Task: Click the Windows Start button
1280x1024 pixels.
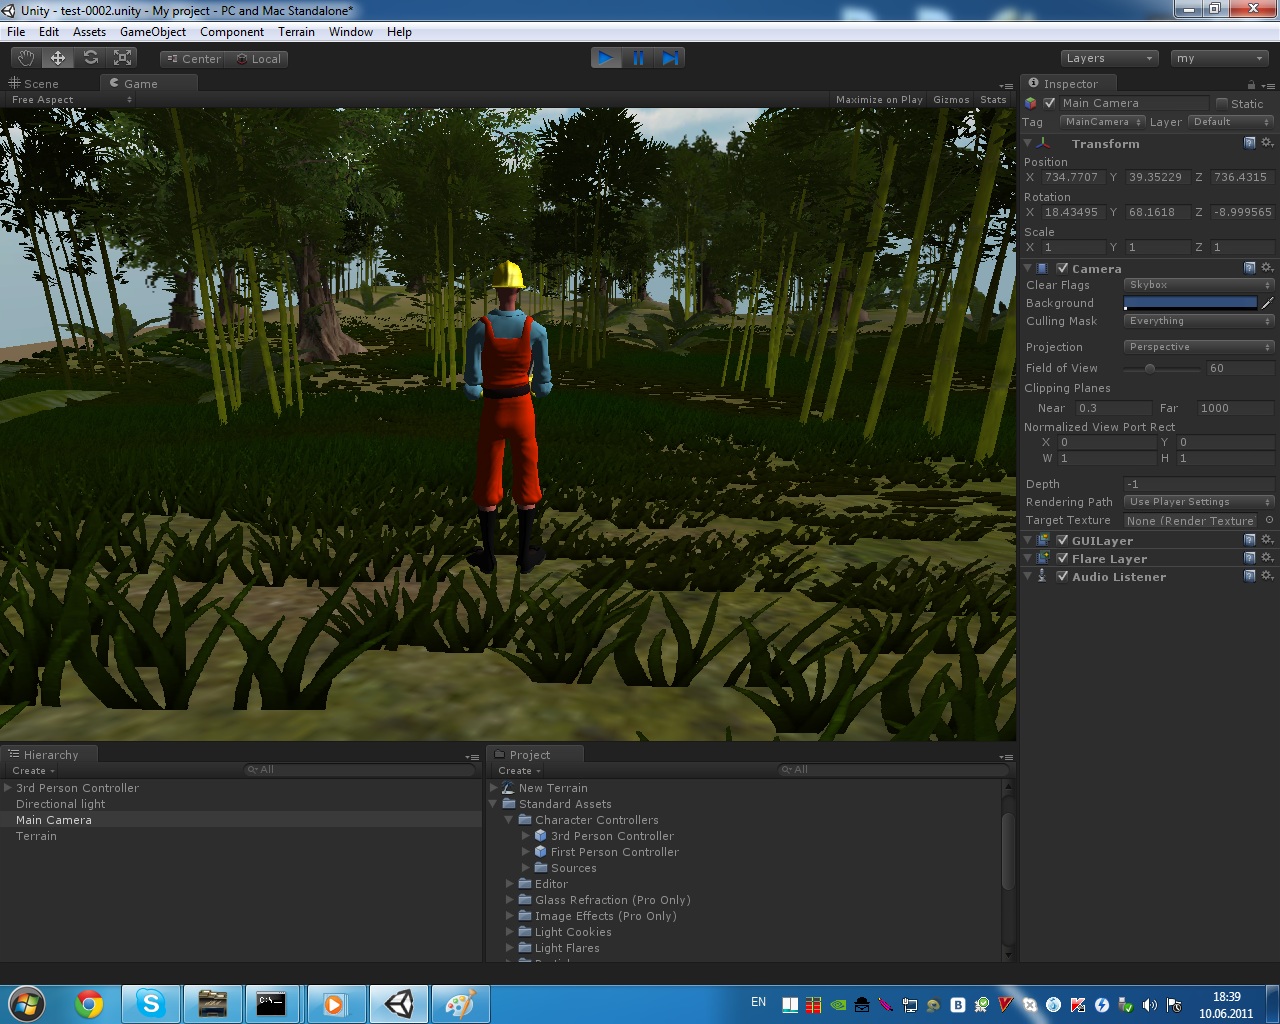Action: [27, 1004]
